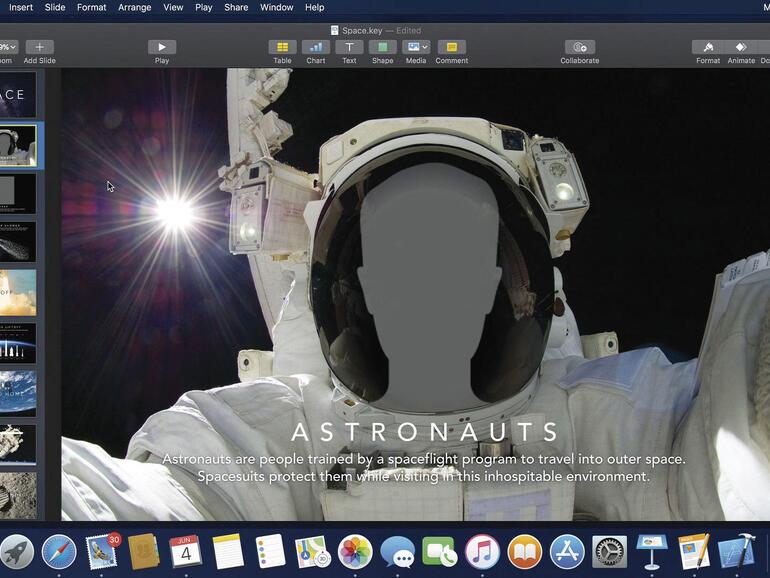Insert a table from the toolbar
Screen dimensions: 770x578
pyautogui.click(x=283, y=47)
